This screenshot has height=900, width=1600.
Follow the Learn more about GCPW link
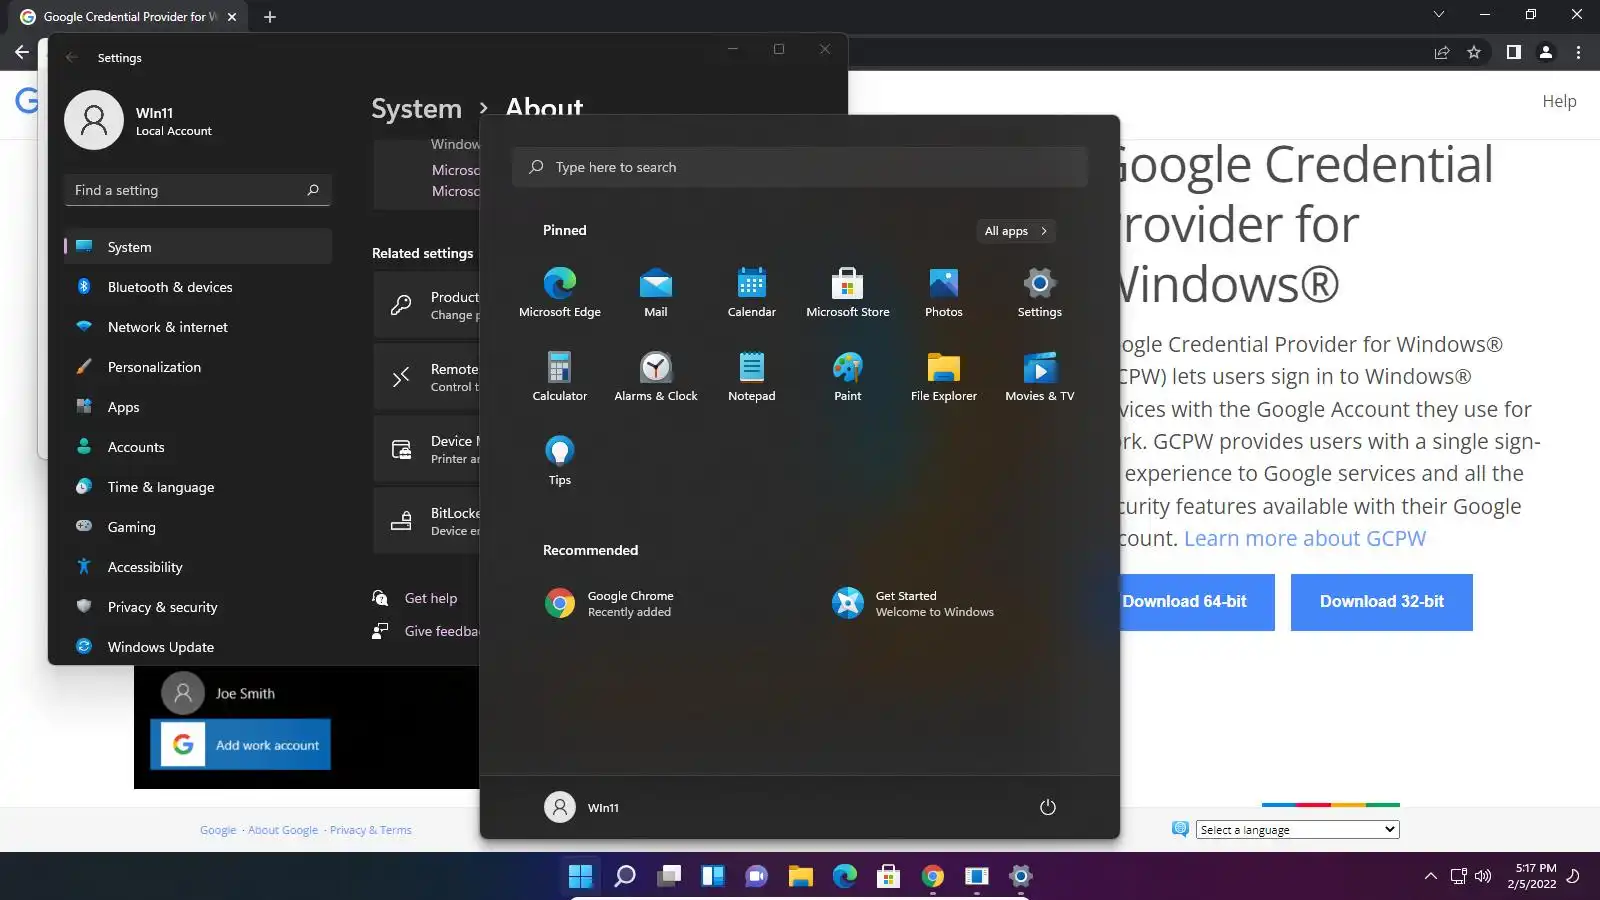pyautogui.click(x=1305, y=538)
